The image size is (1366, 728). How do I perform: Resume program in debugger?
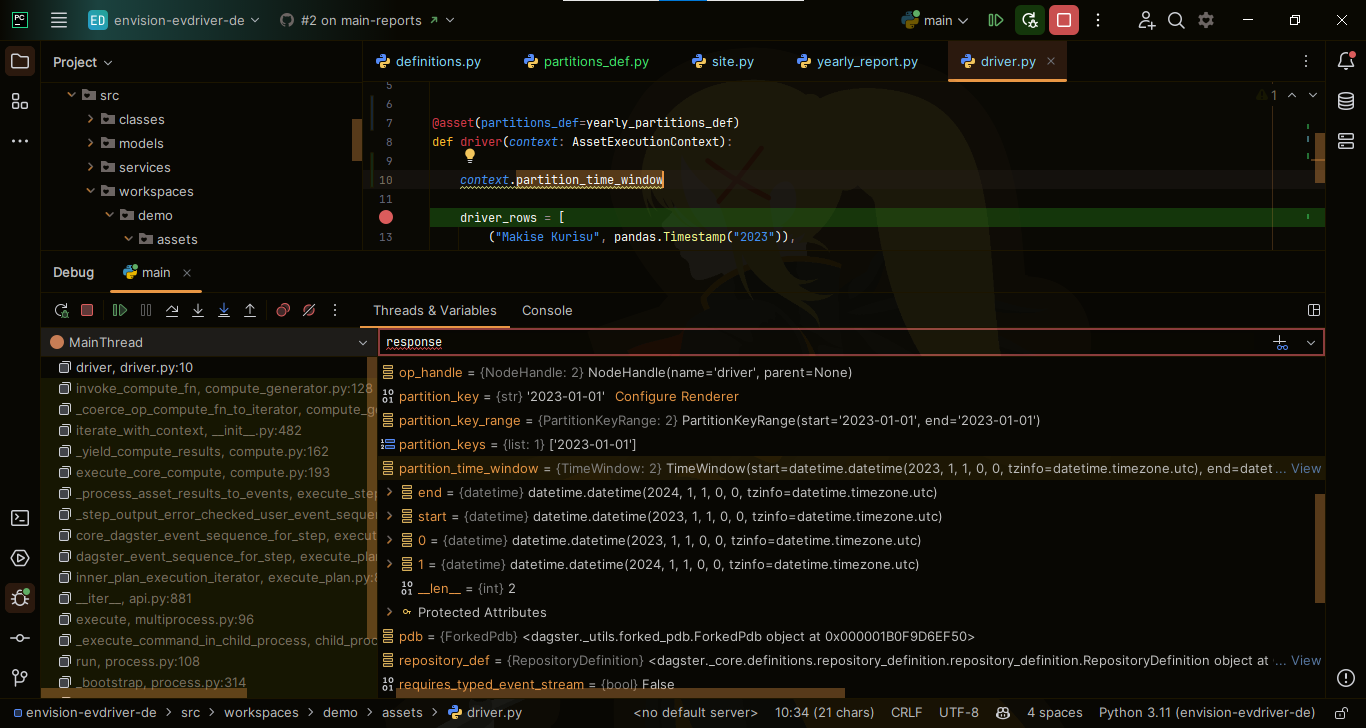pos(120,310)
